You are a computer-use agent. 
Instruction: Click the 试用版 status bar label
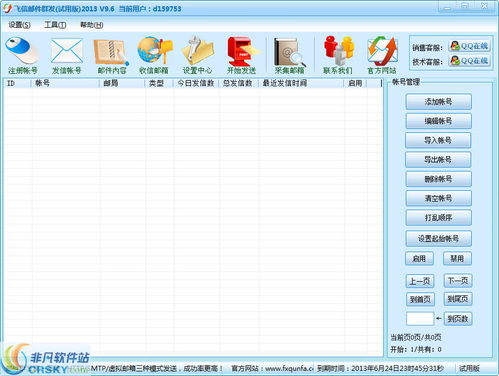(469, 368)
